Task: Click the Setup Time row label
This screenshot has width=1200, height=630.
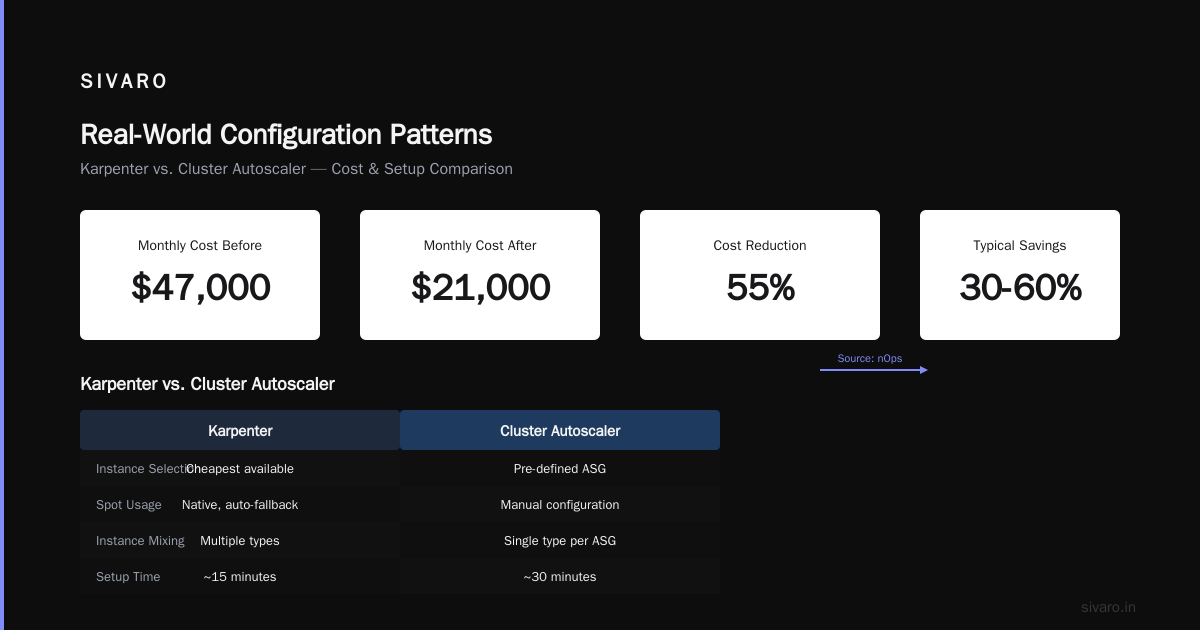Action: pos(128,577)
